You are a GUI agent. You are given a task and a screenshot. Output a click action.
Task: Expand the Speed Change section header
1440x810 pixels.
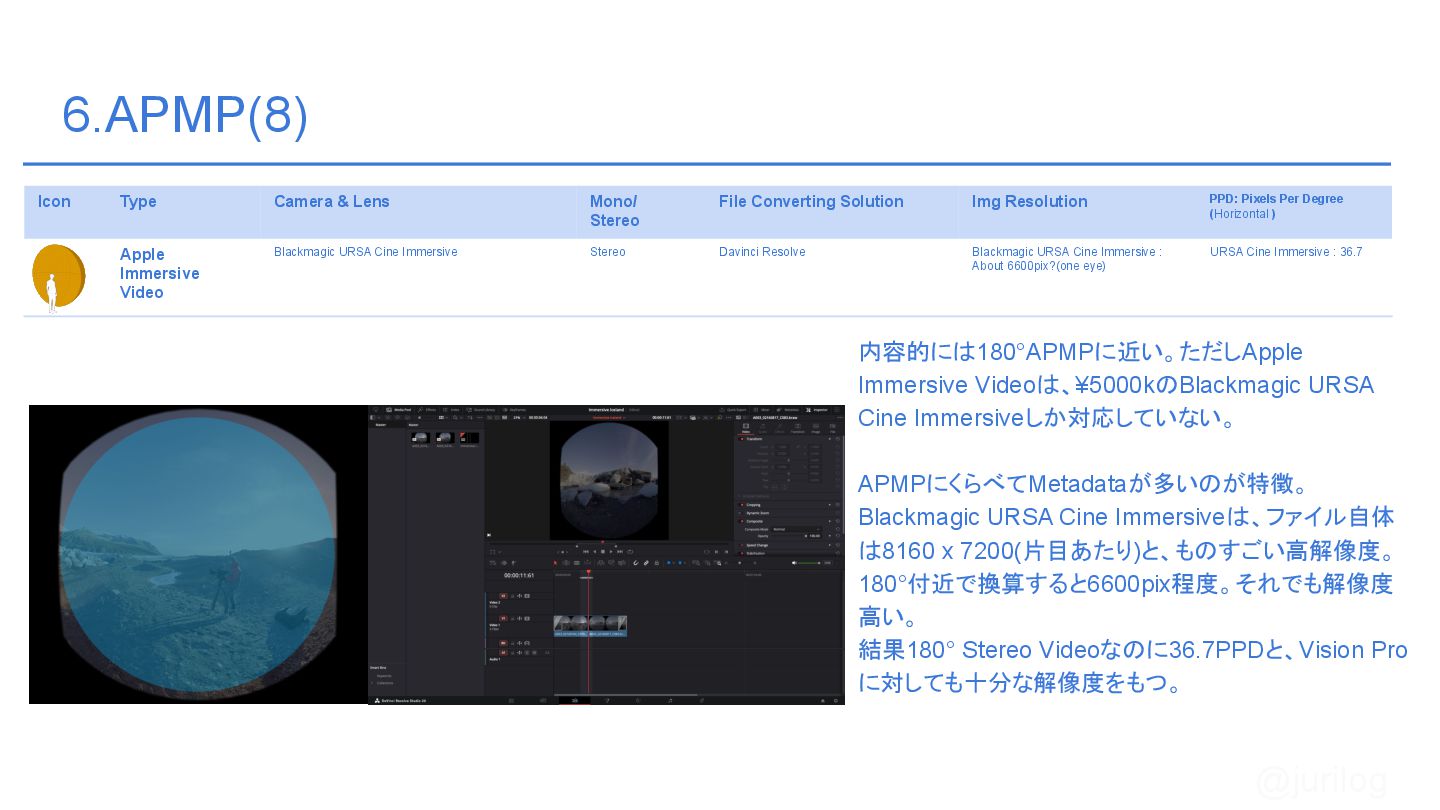[x=757, y=545]
